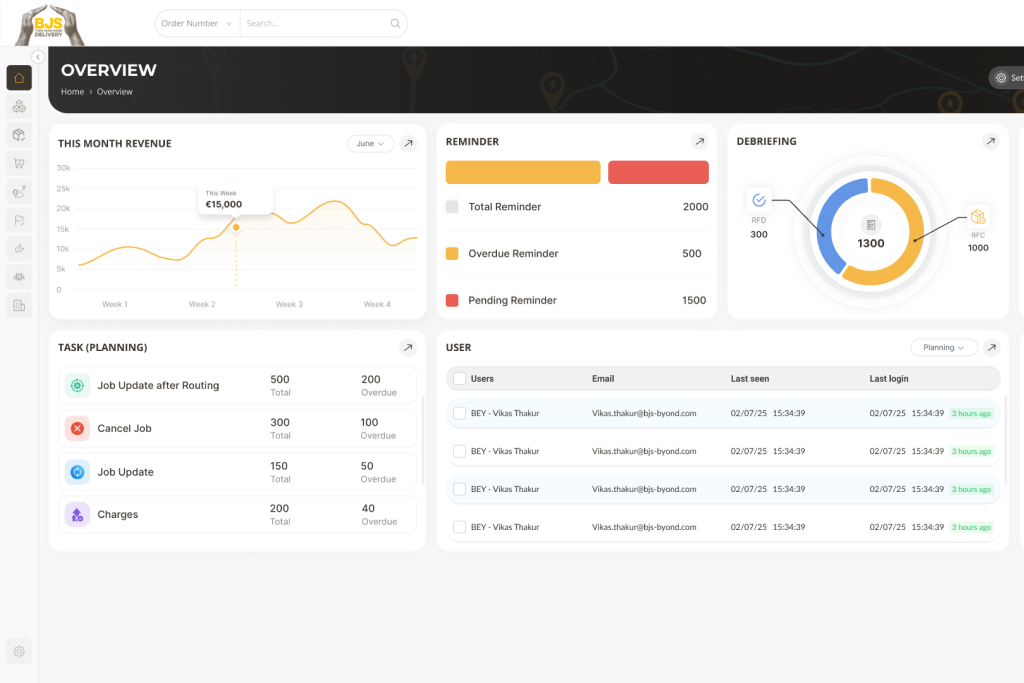Expand the Reminder card with arrow icon
1024x683 pixels.
click(x=700, y=142)
